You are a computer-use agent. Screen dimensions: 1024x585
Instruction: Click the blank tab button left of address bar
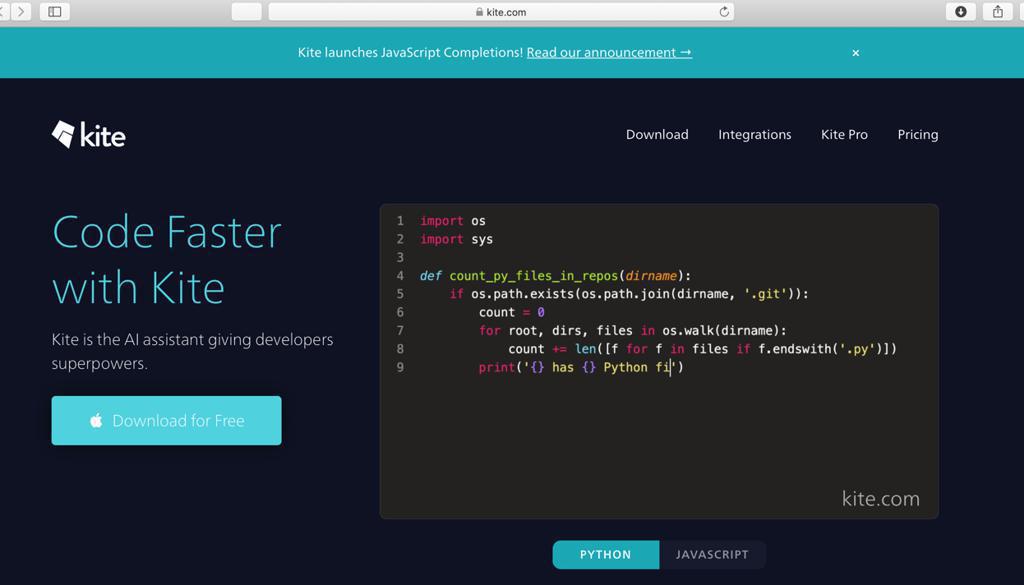pyautogui.click(x=247, y=12)
